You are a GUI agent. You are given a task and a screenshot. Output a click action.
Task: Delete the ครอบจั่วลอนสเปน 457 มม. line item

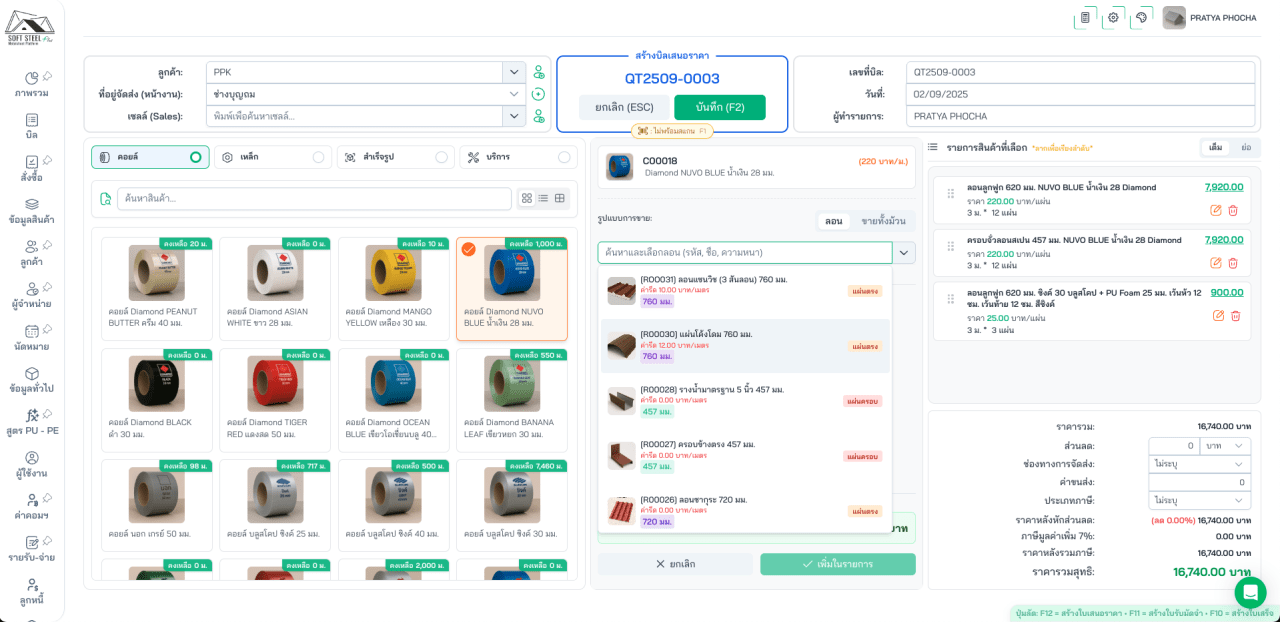(x=1233, y=263)
